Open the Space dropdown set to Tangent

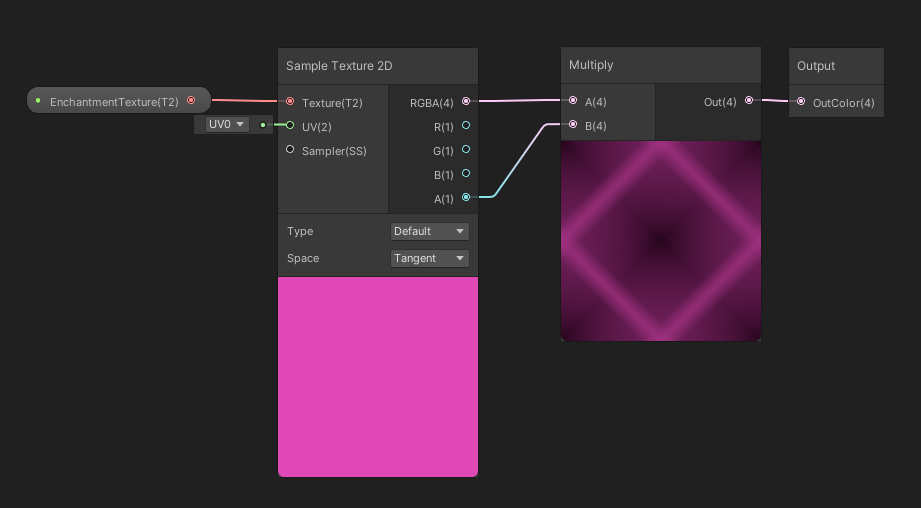point(429,258)
